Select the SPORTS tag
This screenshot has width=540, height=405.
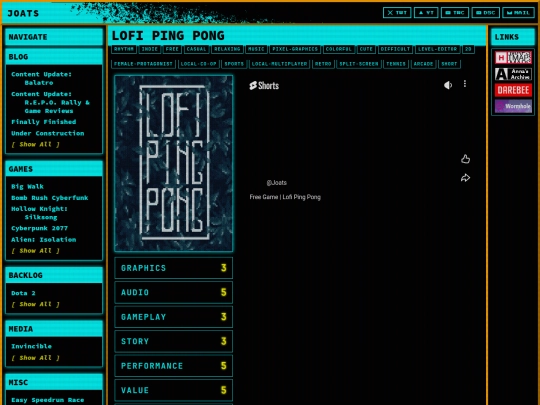pyautogui.click(x=234, y=64)
